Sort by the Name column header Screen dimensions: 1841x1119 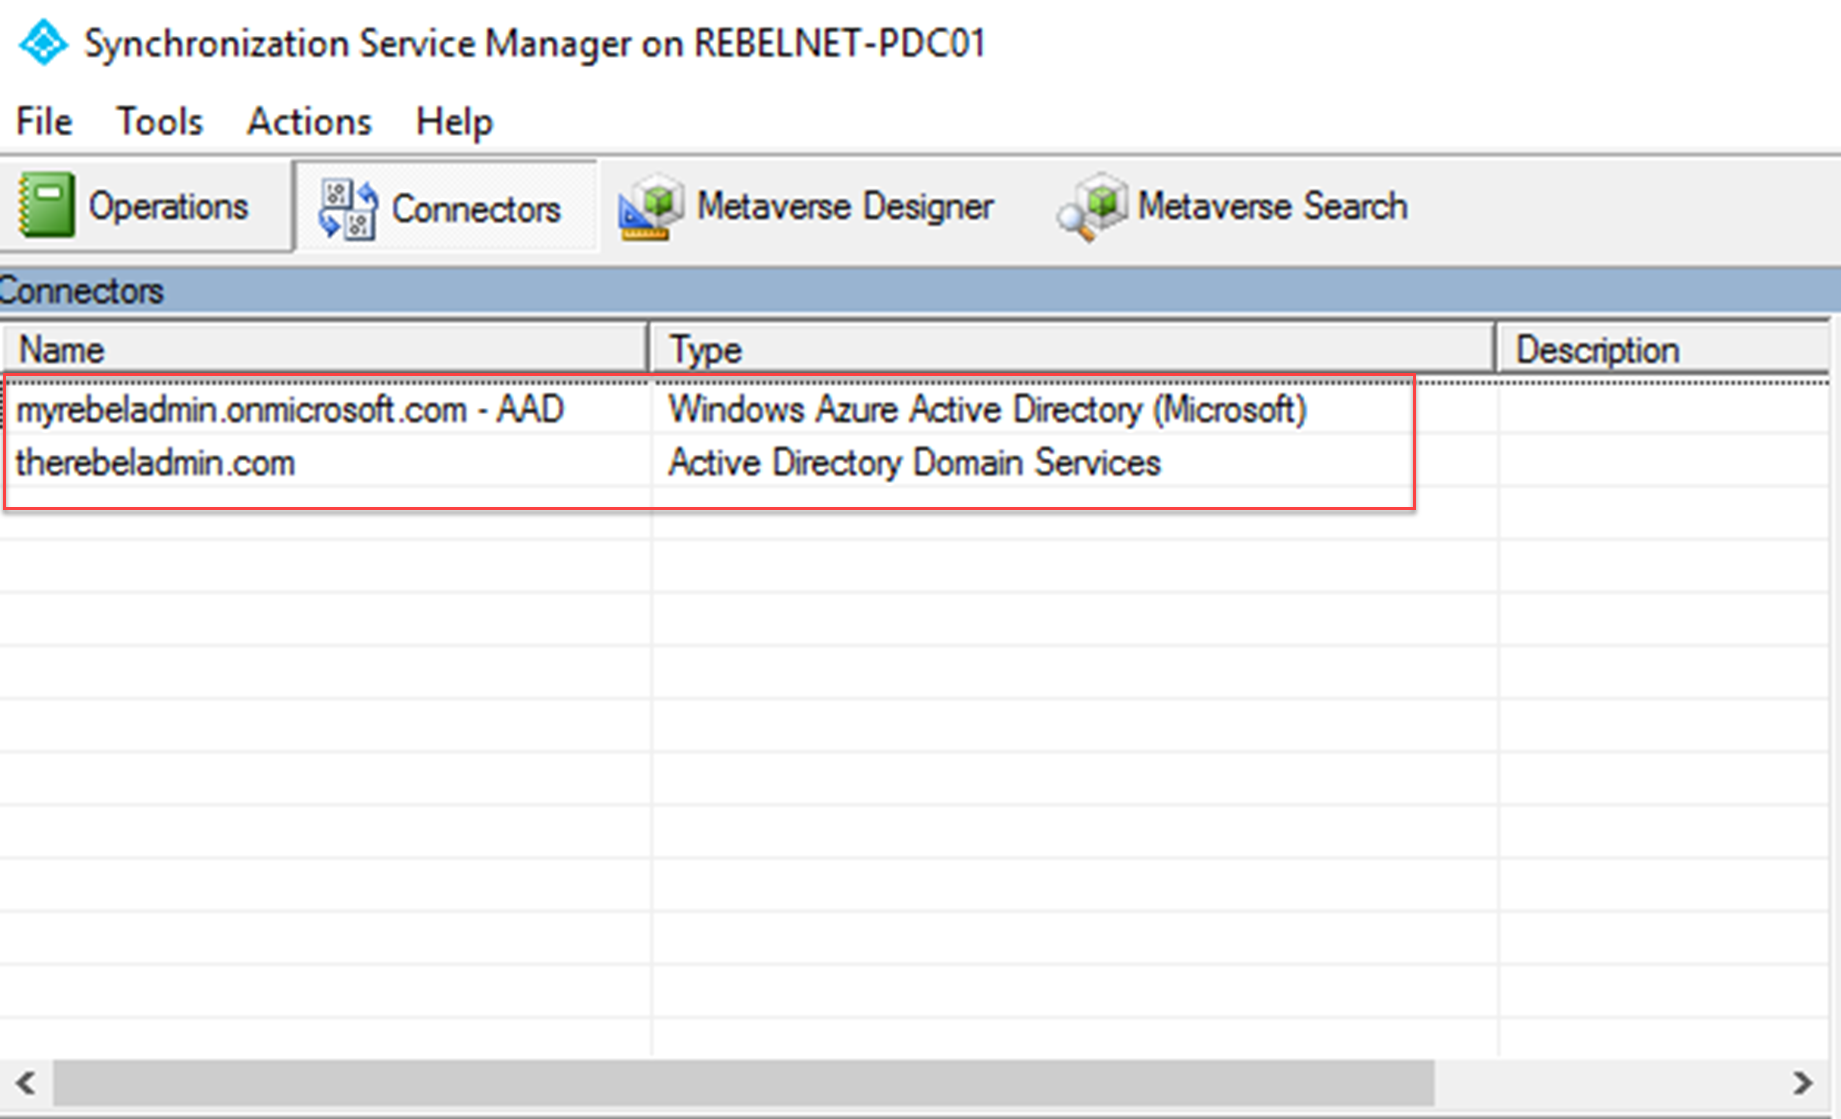[325, 350]
